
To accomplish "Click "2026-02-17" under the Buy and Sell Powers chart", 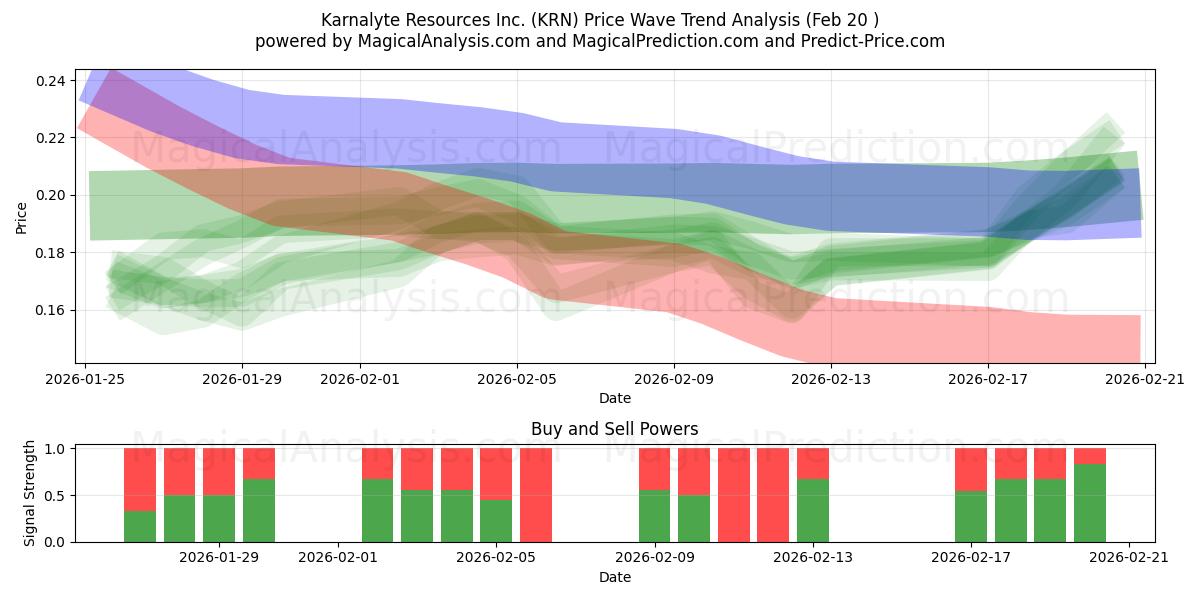I will point(971,558).
